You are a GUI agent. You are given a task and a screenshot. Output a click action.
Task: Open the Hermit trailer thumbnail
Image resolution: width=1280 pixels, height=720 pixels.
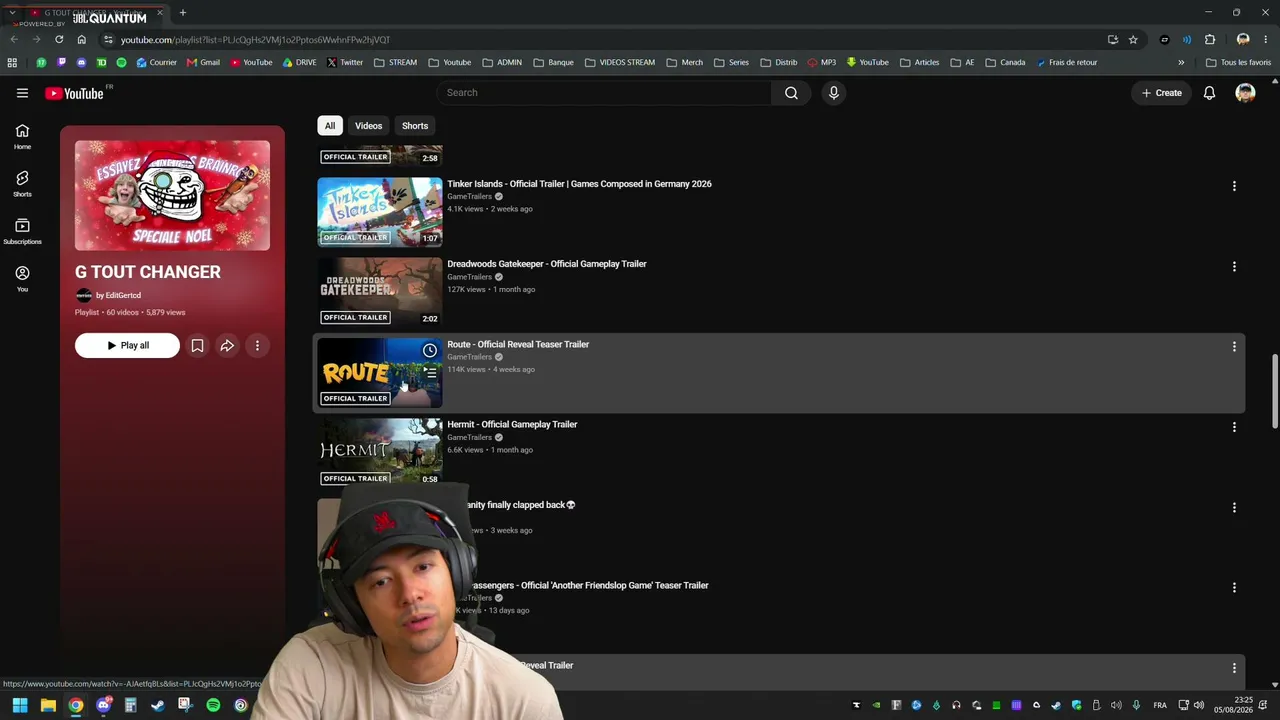point(380,452)
